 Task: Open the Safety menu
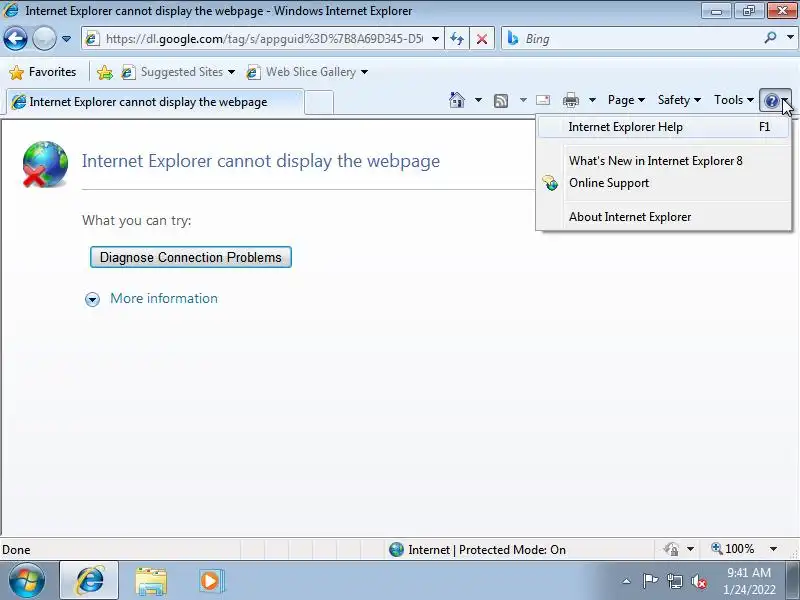(x=679, y=100)
